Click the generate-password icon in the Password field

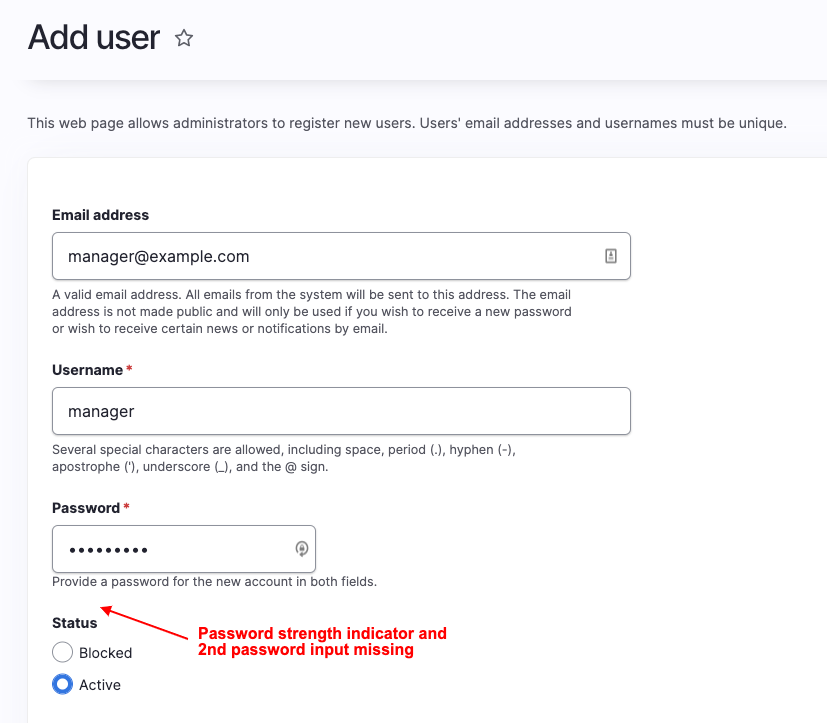301,548
